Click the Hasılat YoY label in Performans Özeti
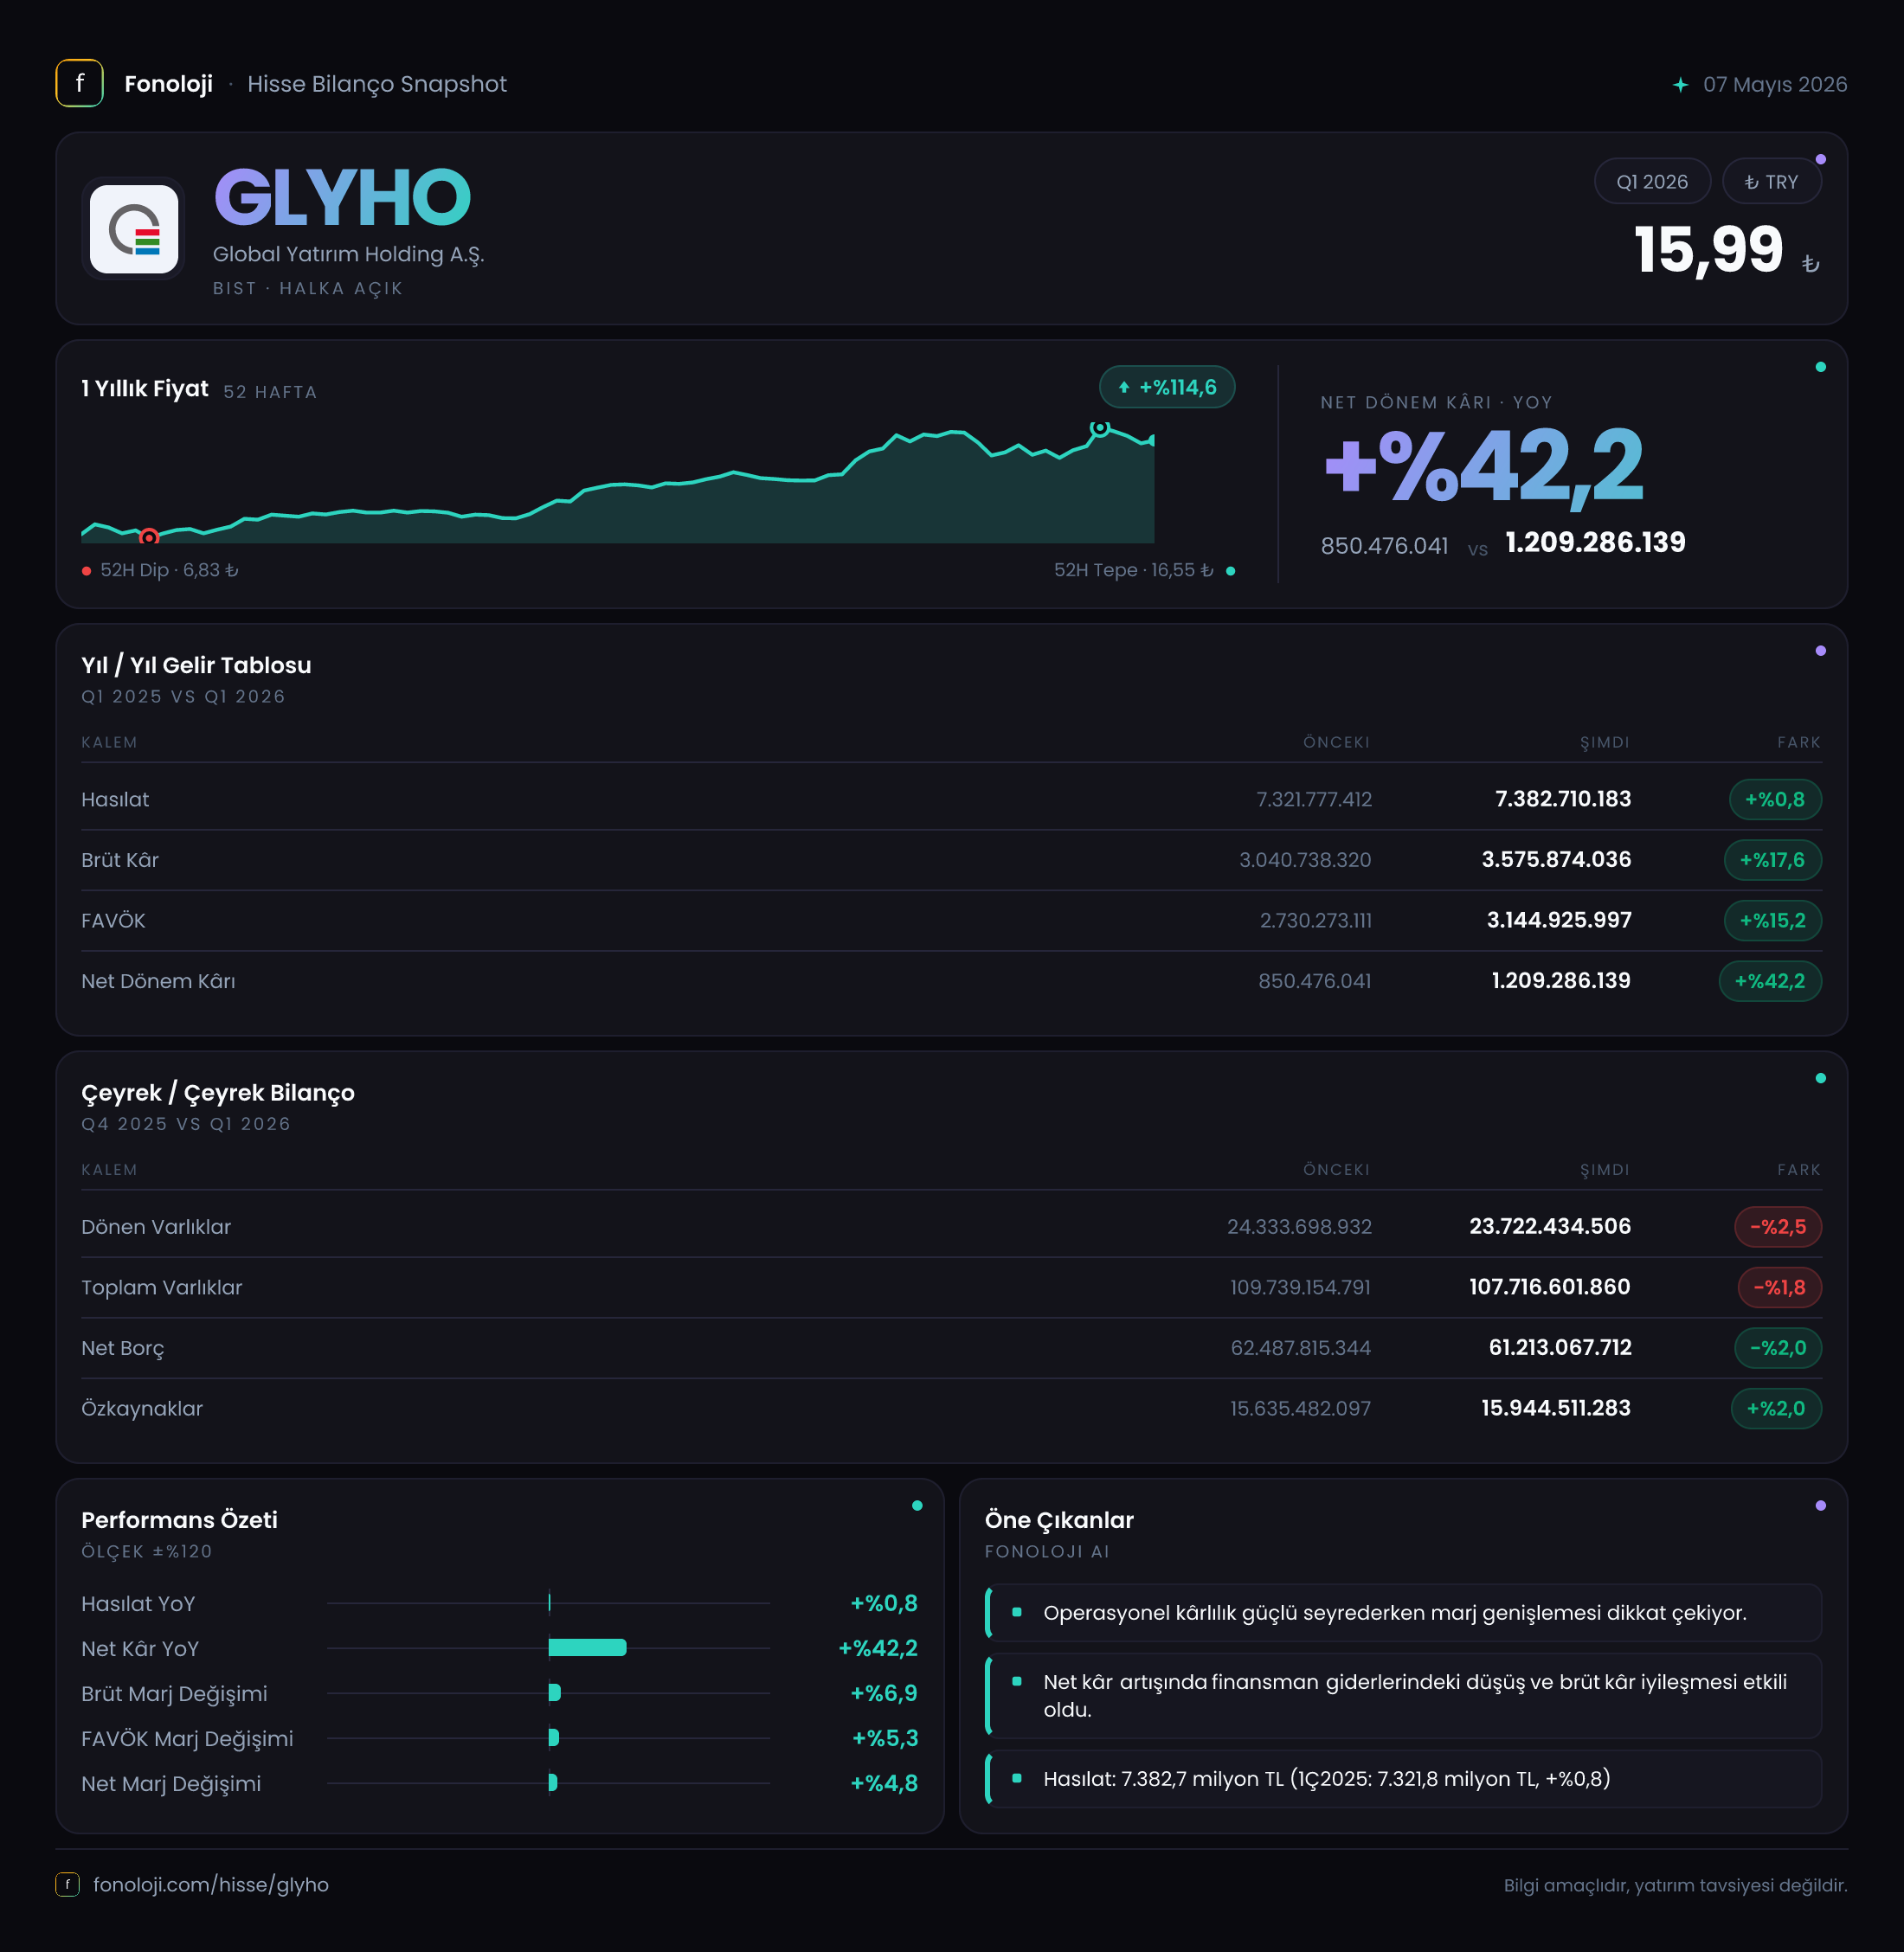The image size is (1904, 1952). pyautogui.click(x=138, y=1604)
